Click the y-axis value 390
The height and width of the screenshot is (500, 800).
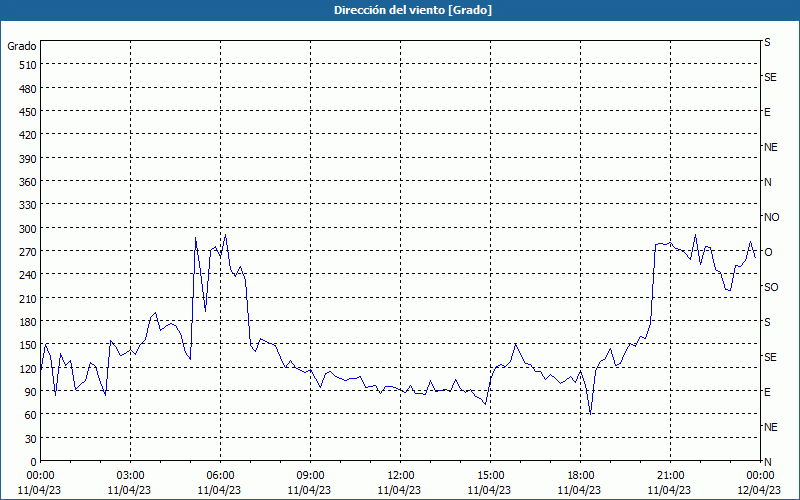[28, 159]
